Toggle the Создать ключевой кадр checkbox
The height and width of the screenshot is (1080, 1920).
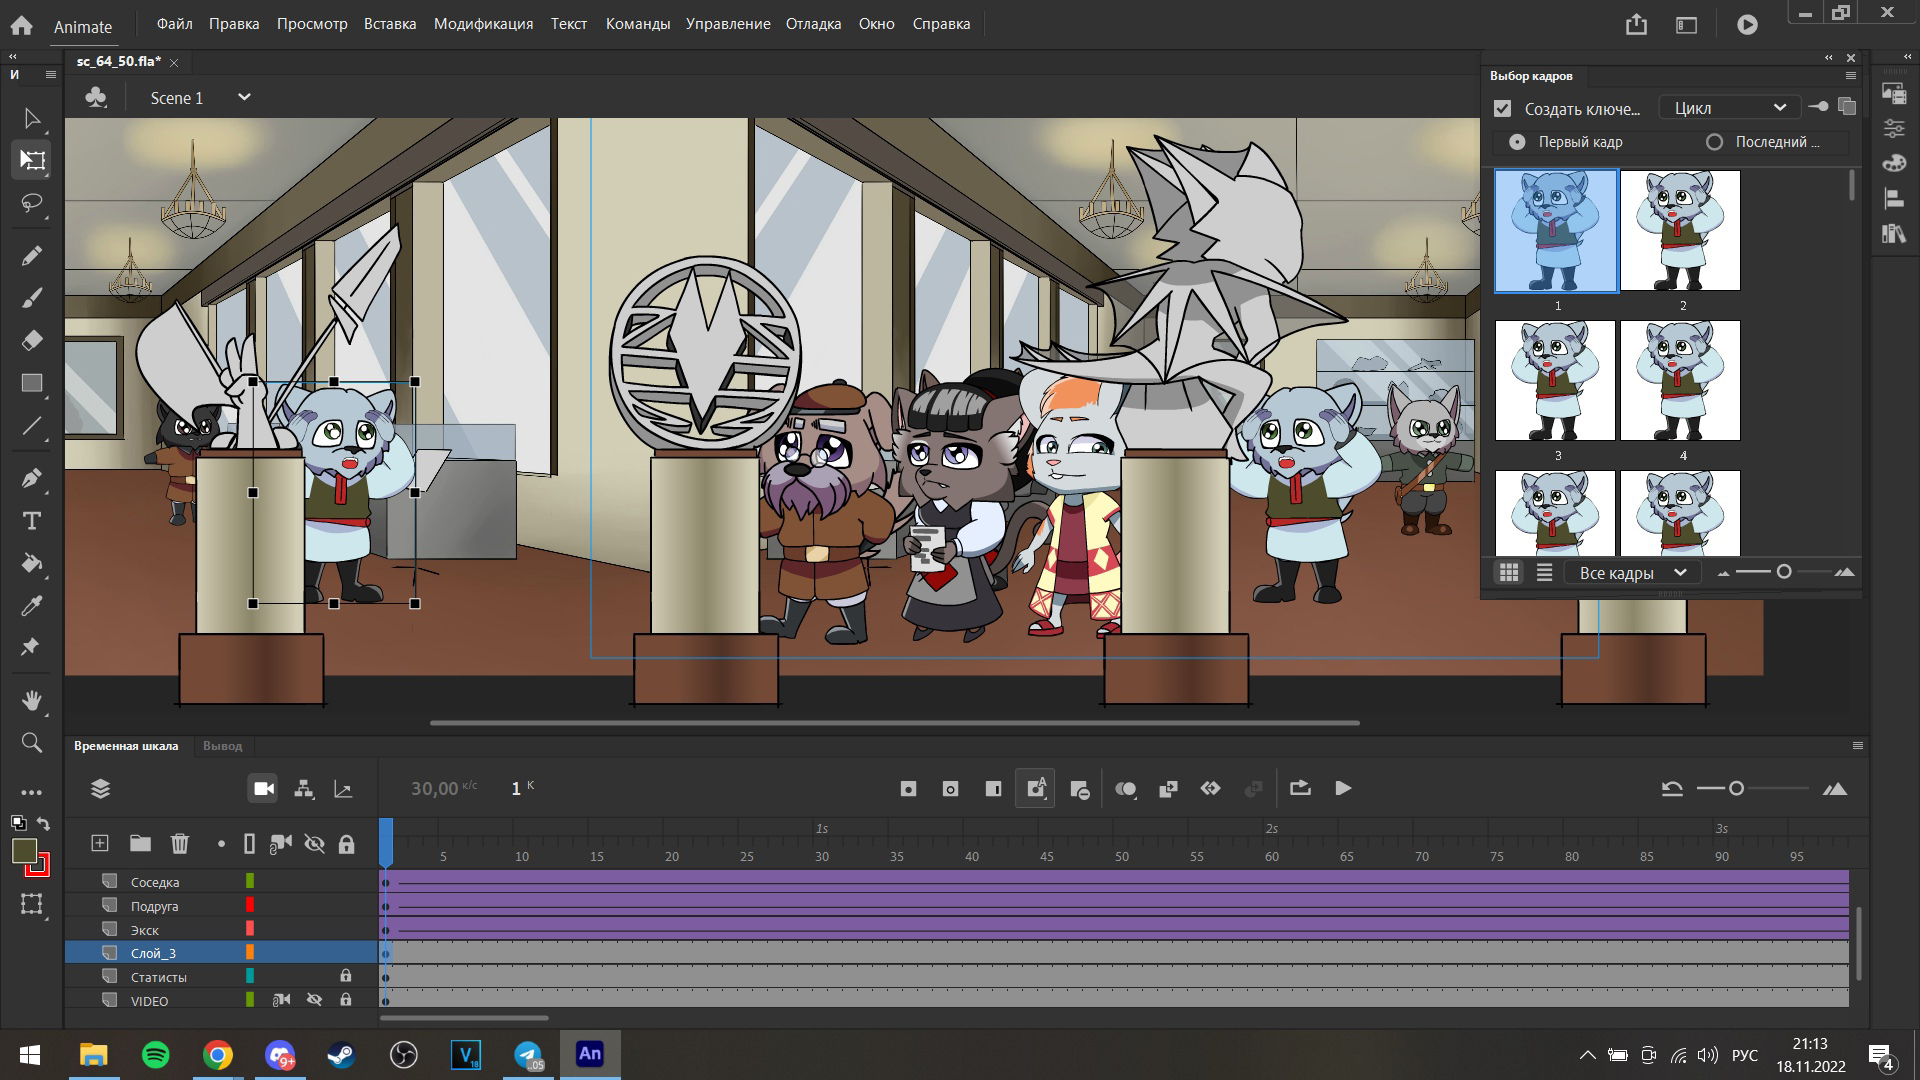pyautogui.click(x=1502, y=108)
